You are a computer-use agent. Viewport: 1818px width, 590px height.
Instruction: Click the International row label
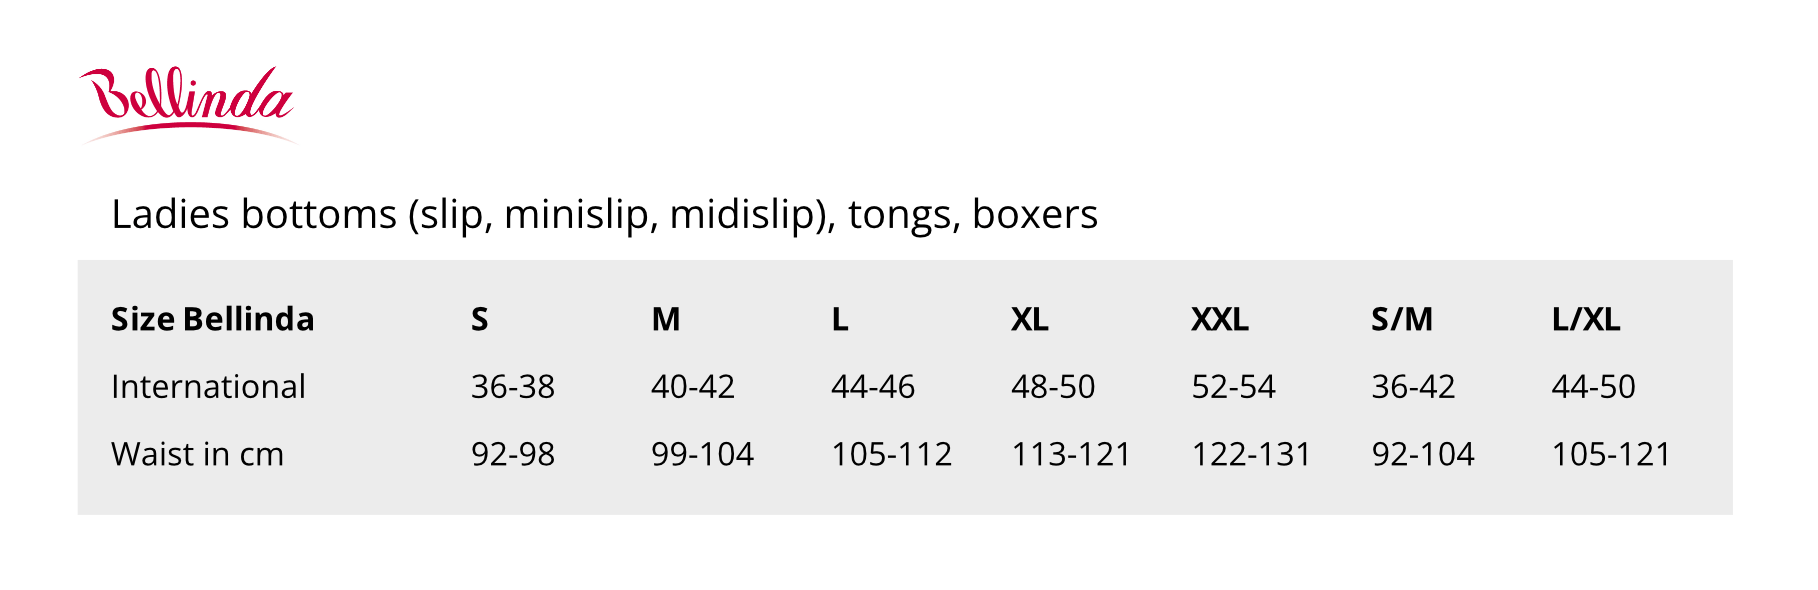click(208, 387)
